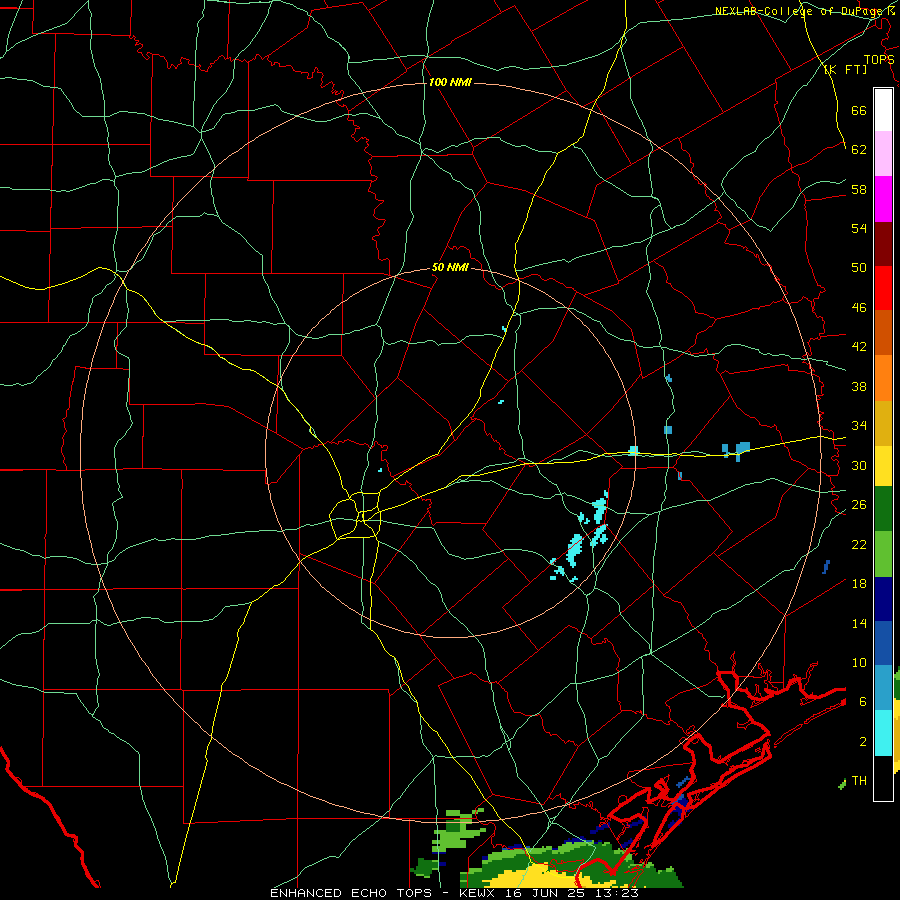Click the legend value 6
The image size is (900, 900).
coord(862,702)
